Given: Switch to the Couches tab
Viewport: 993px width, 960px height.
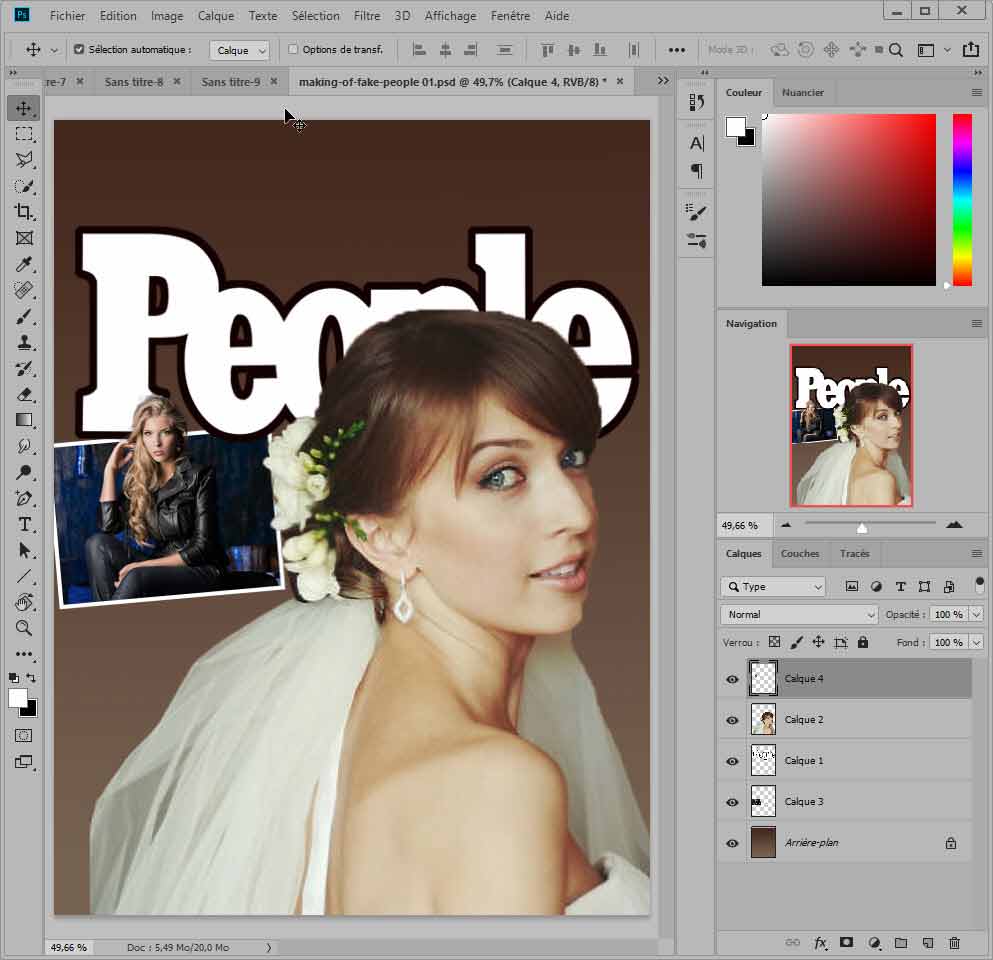Looking at the screenshot, I should coord(800,553).
